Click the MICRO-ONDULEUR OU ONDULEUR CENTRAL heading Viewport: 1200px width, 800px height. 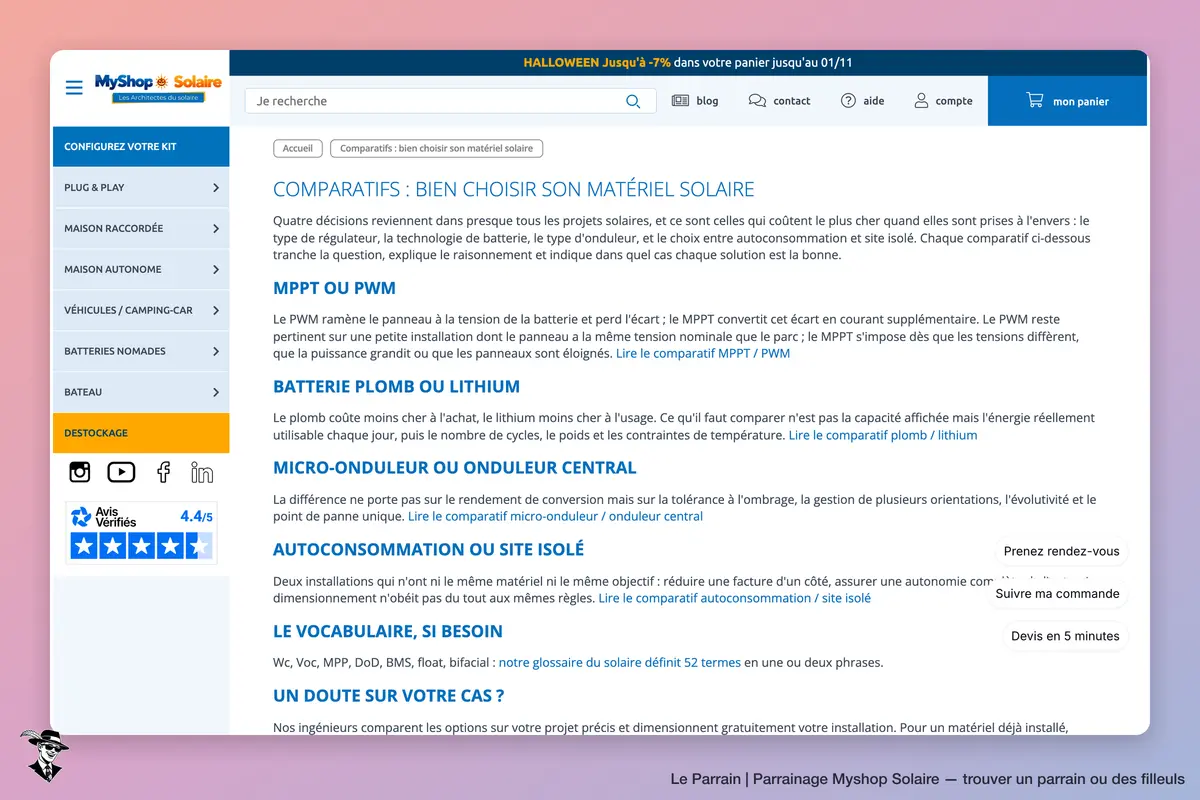455,467
